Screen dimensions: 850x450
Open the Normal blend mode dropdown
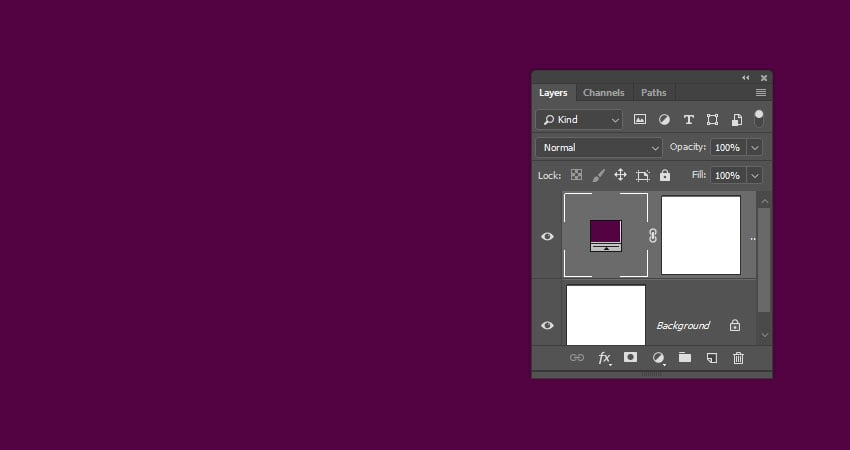click(598, 147)
